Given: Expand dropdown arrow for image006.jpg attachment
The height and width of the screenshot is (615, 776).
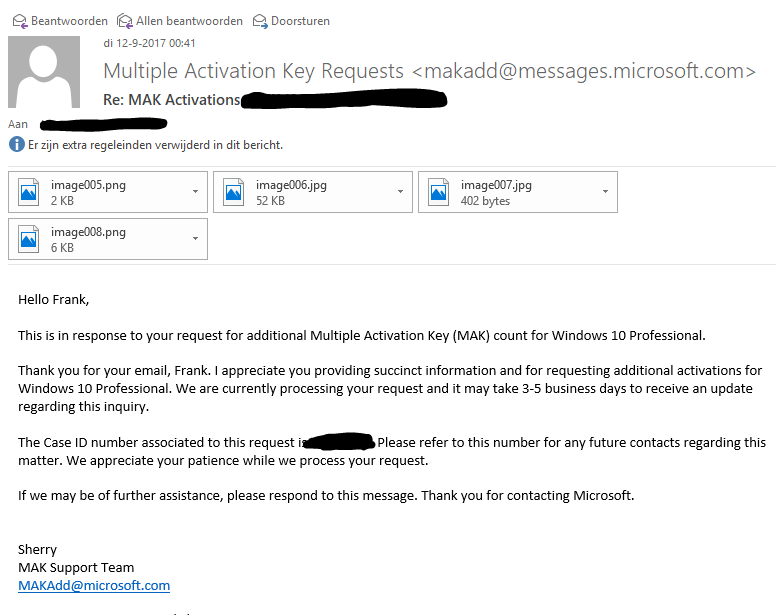Looking at the screenshot, I should tap(400, 191).
